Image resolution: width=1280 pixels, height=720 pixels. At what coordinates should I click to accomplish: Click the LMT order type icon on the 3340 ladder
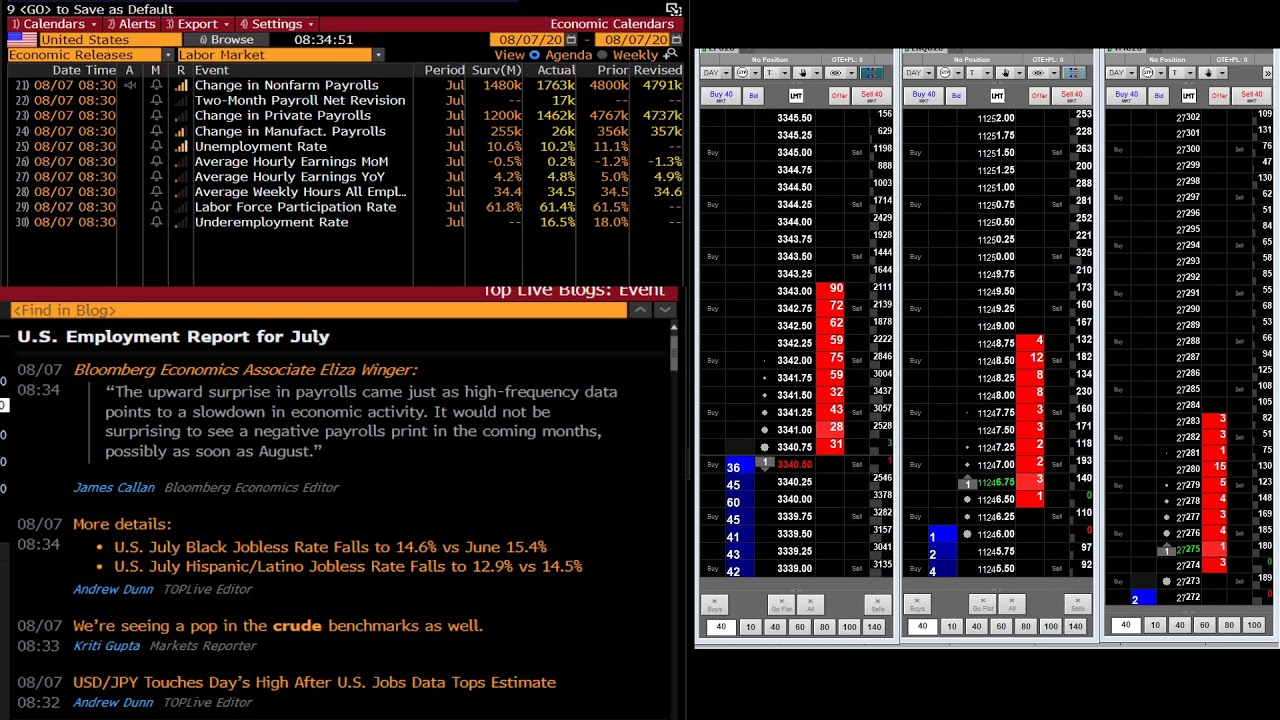click(x=796, y=95)
